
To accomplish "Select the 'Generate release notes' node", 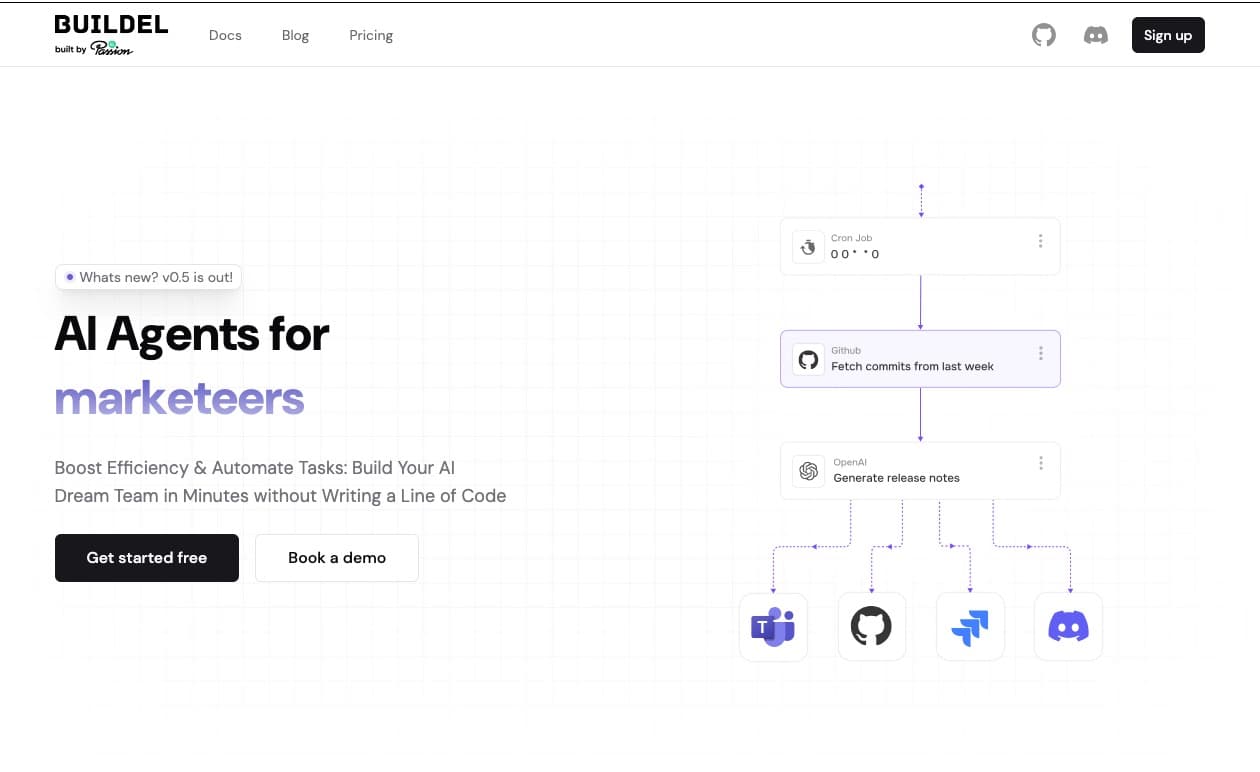I will [x=920, y=471].
